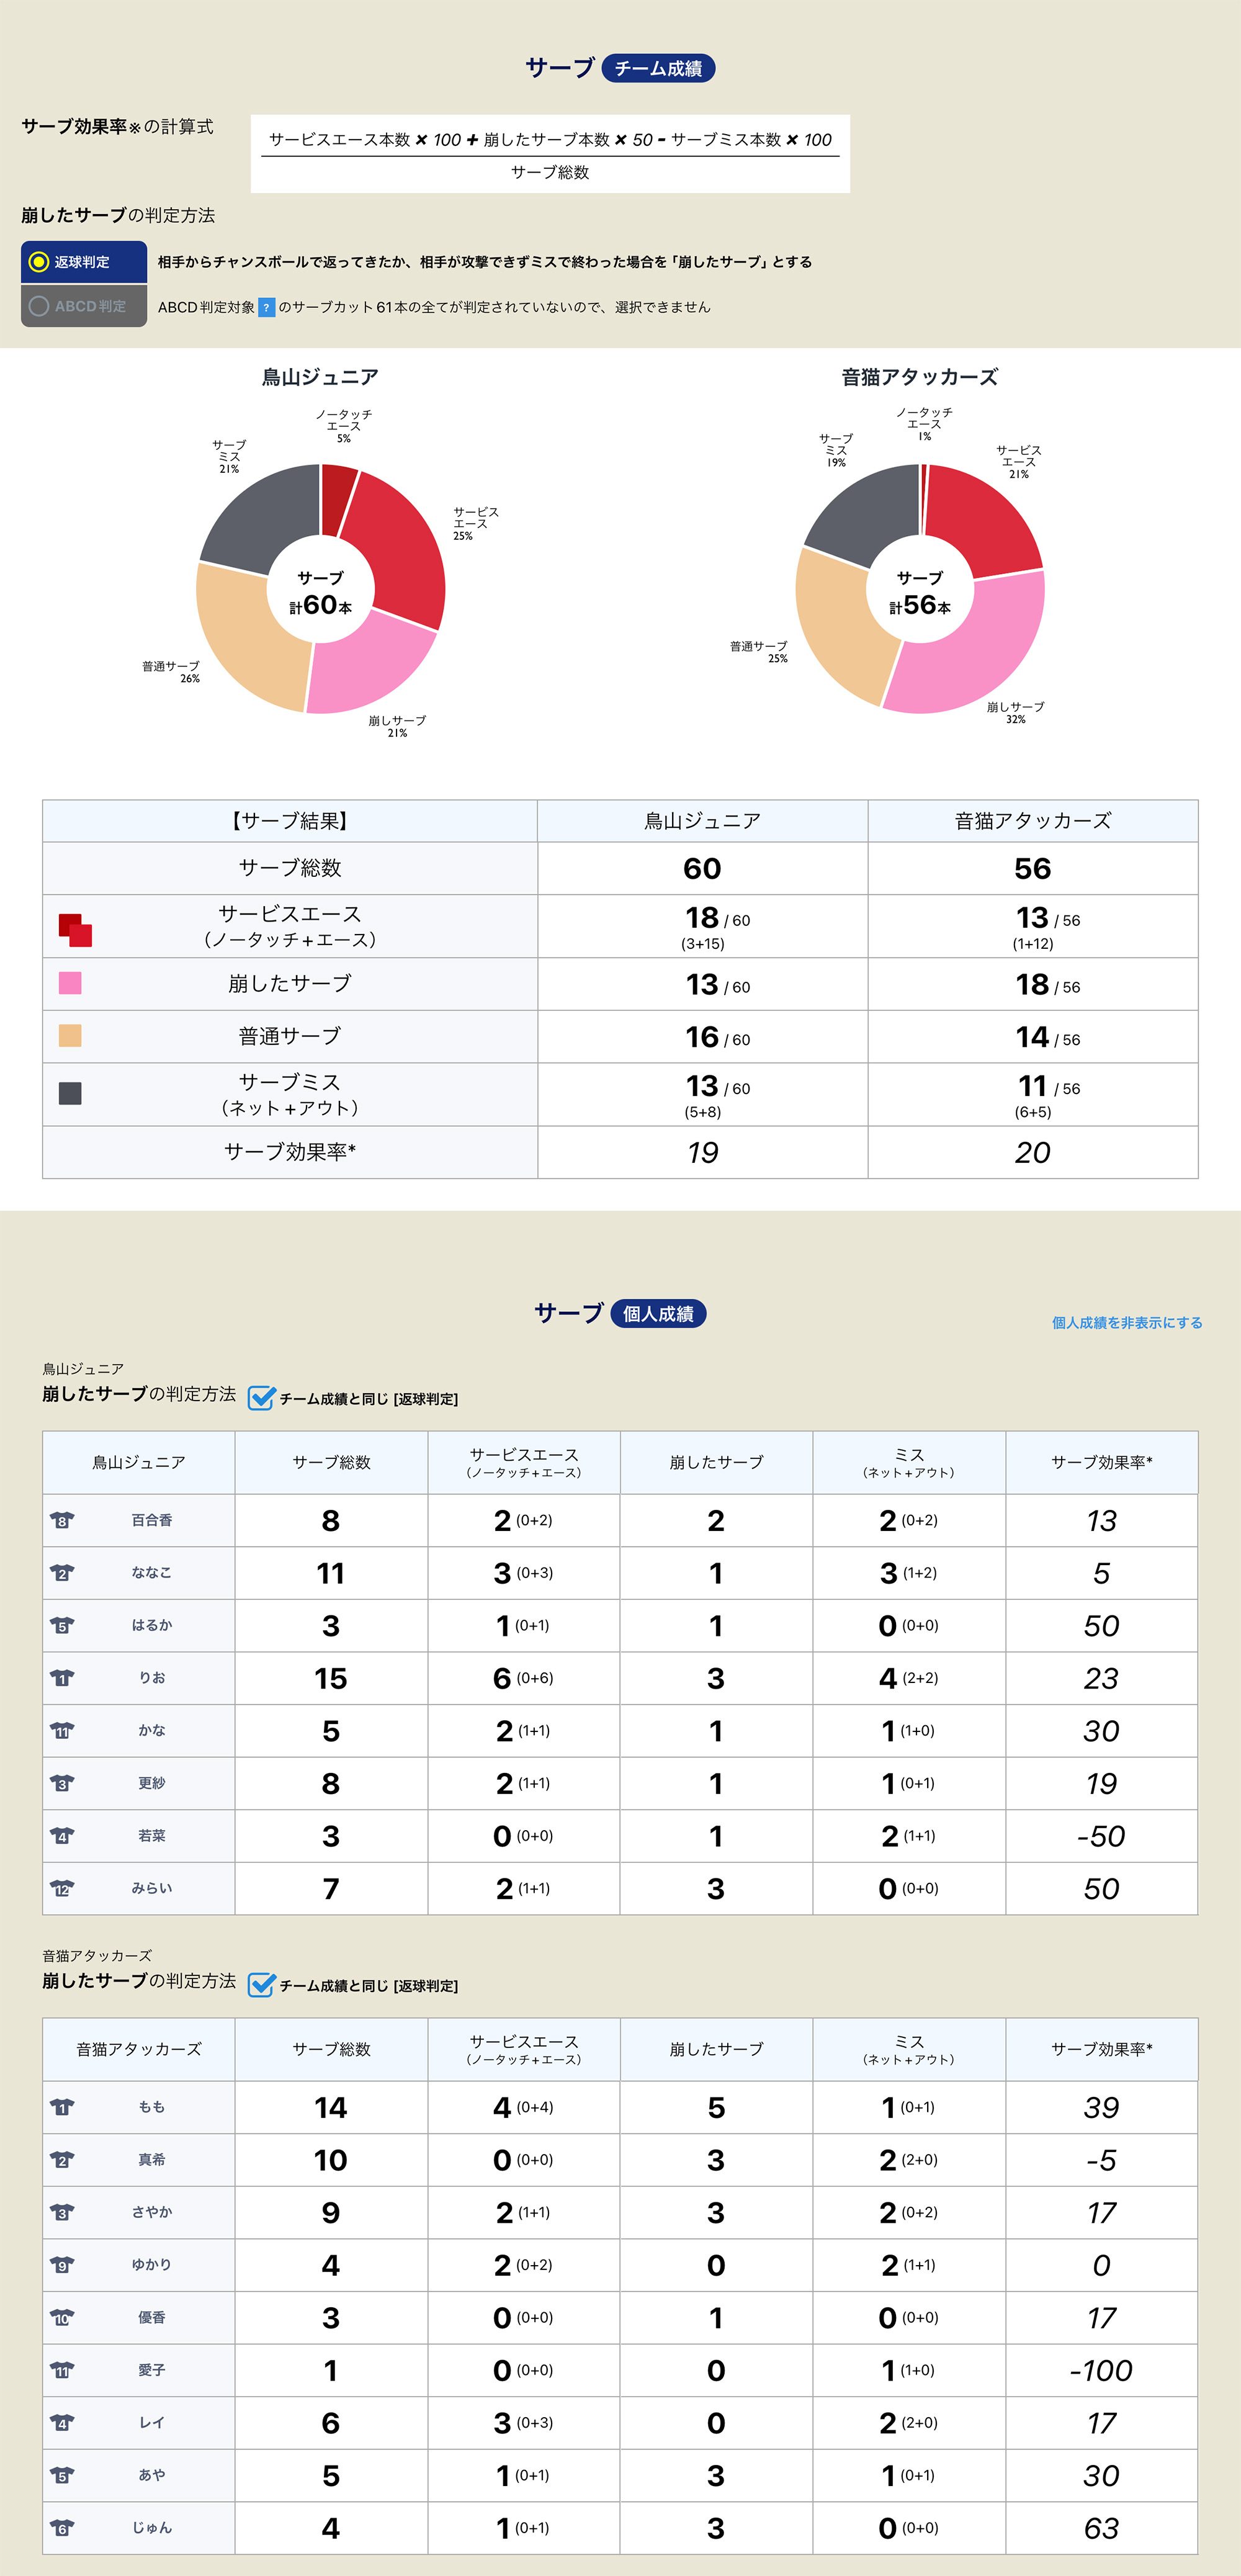Image resolution: width=1241 pixels, height=2576 pixels.
Task: Click the blue question-mark help icon
Action: pyautogui.click(x=266, y=307)
